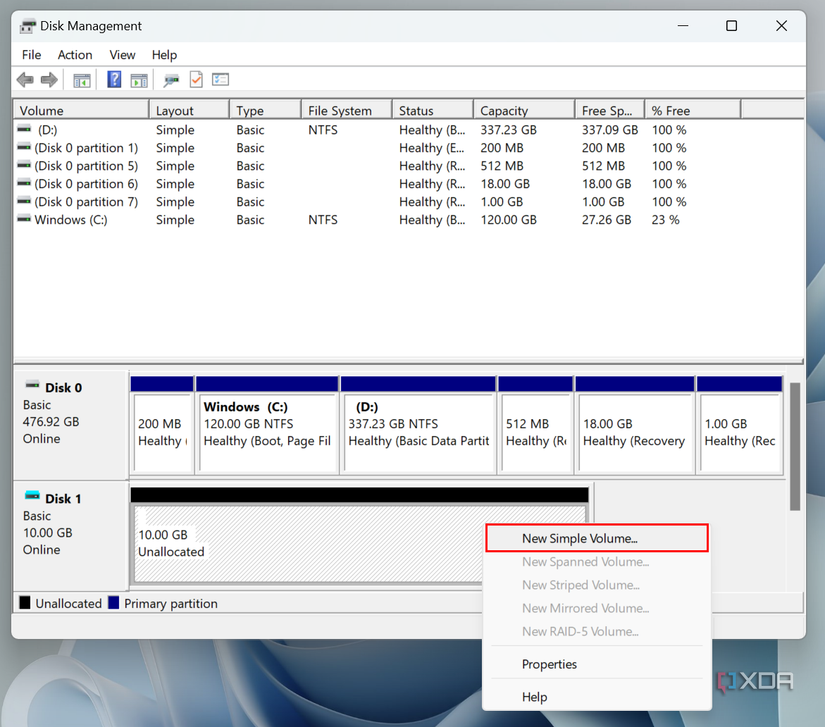Select the (Disk 0 partition 1) row text
The height and width of the screenshot is (727, 825).
86,148
